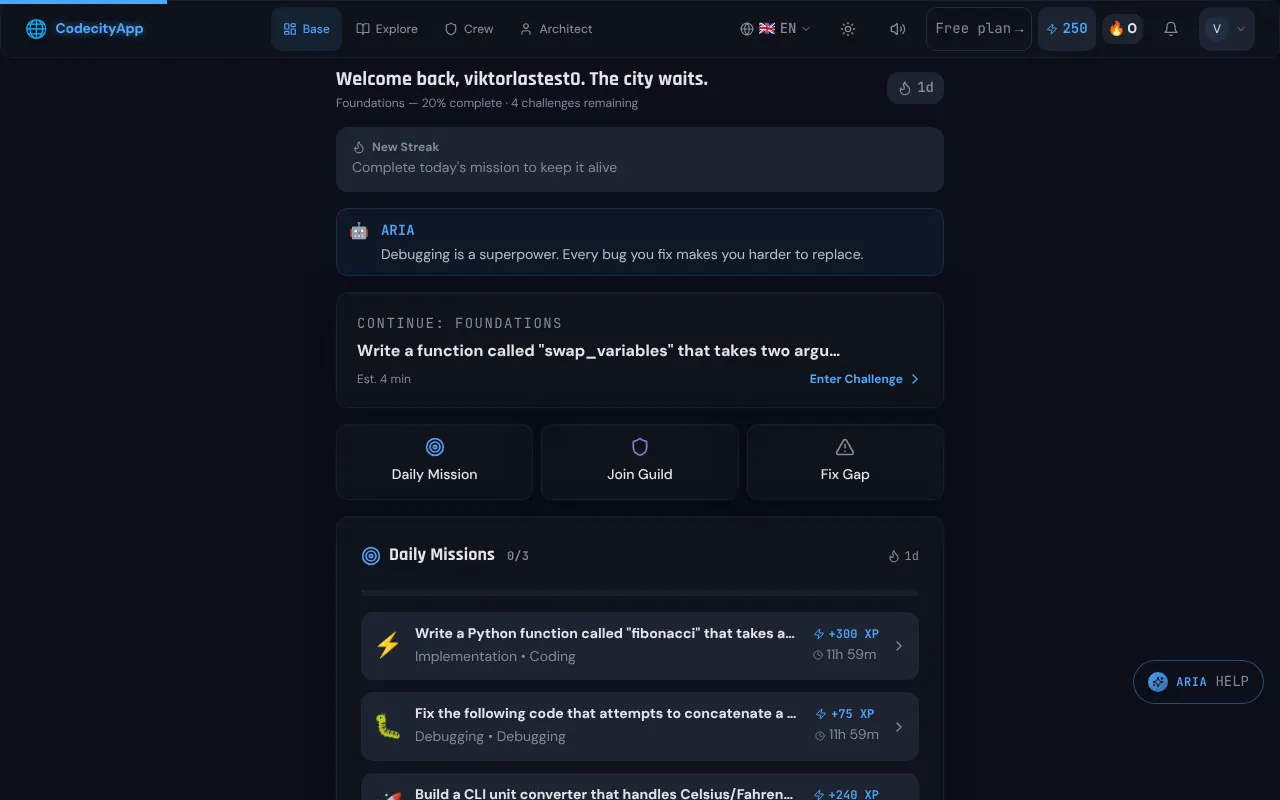Click the Free plan upgrade button
Image resolution: width=1280 pixels, height=800 pixels.
tap(979, 29)
